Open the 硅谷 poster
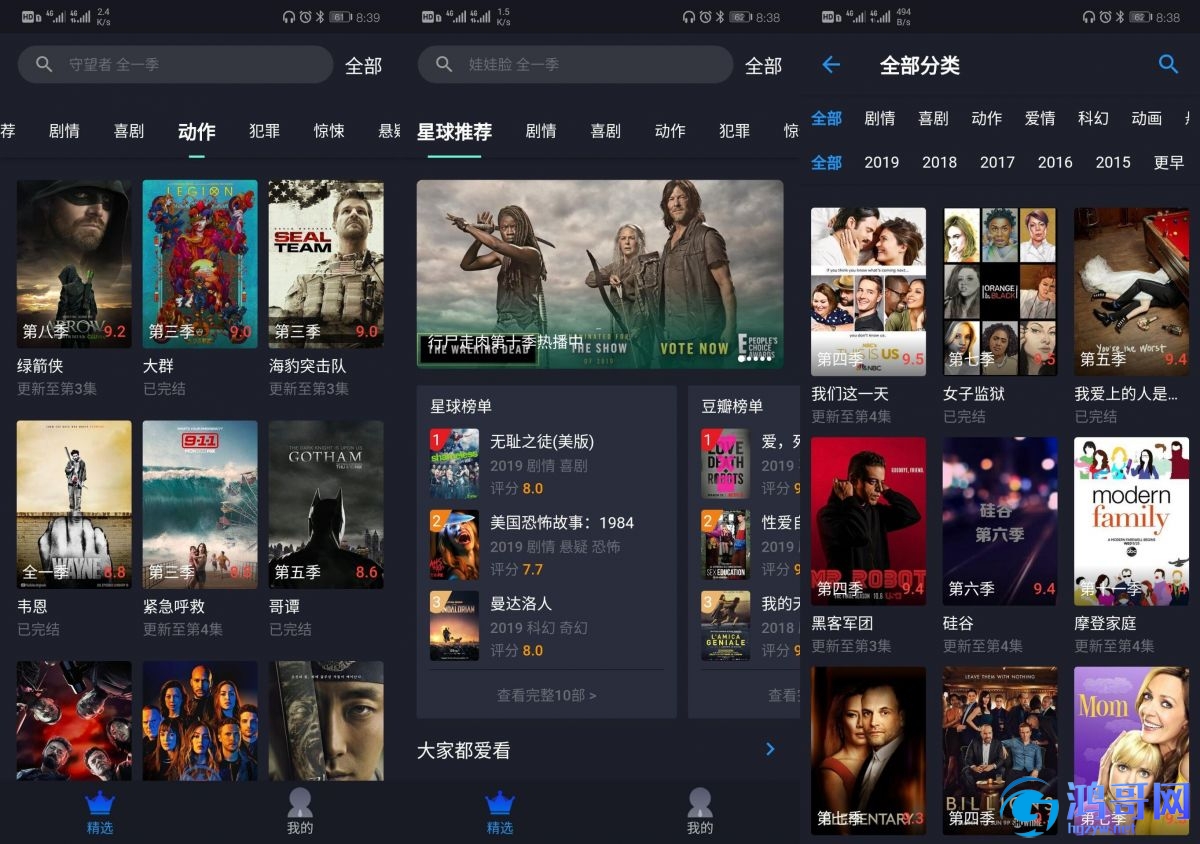This screenshot has height=844, width=1200. click(x=1000, y=521)
